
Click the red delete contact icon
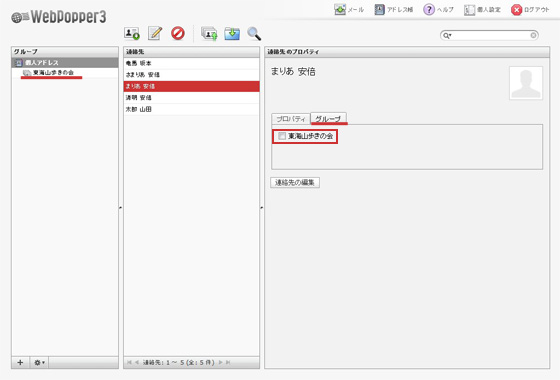178,33
